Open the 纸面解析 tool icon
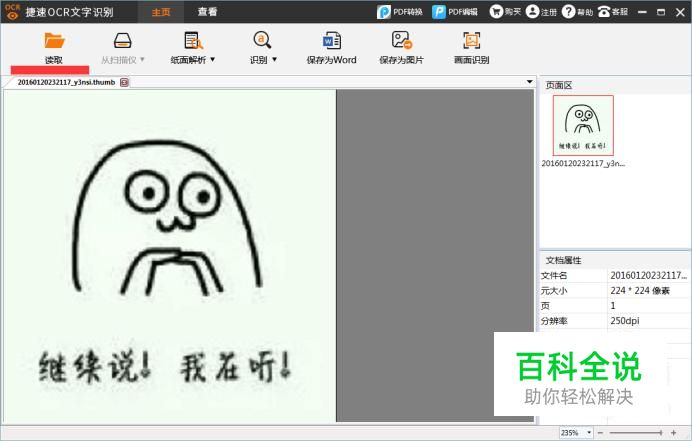Screen dimensions: 692x441 pyautogui.click(x=193, y=41)
